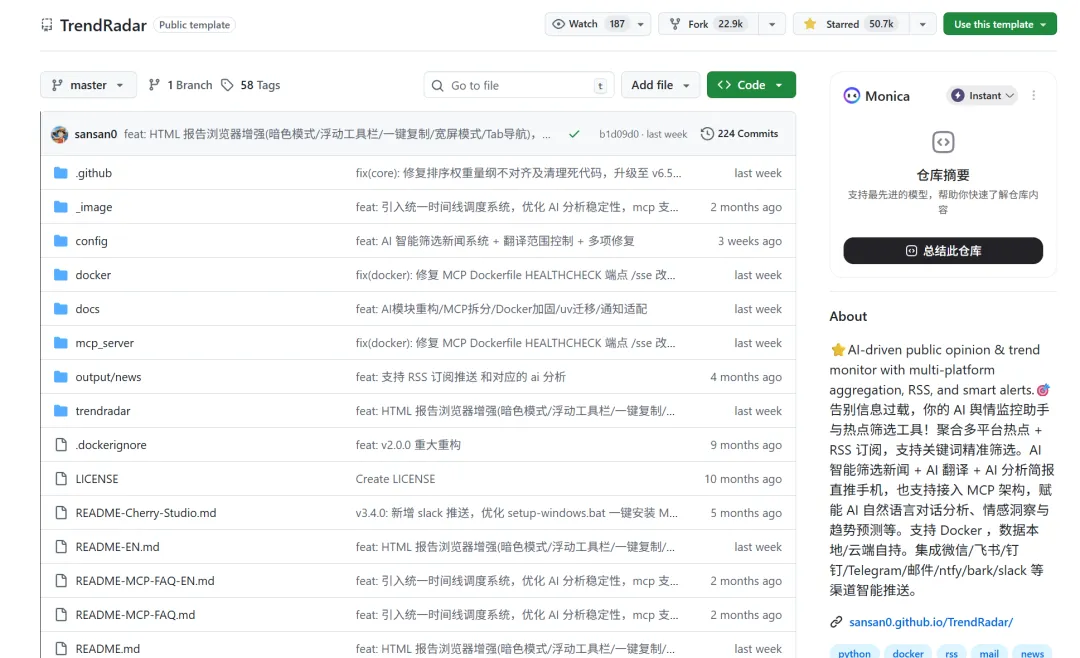
Task: Open the master branch selector
Action: [x=88, y=85]
